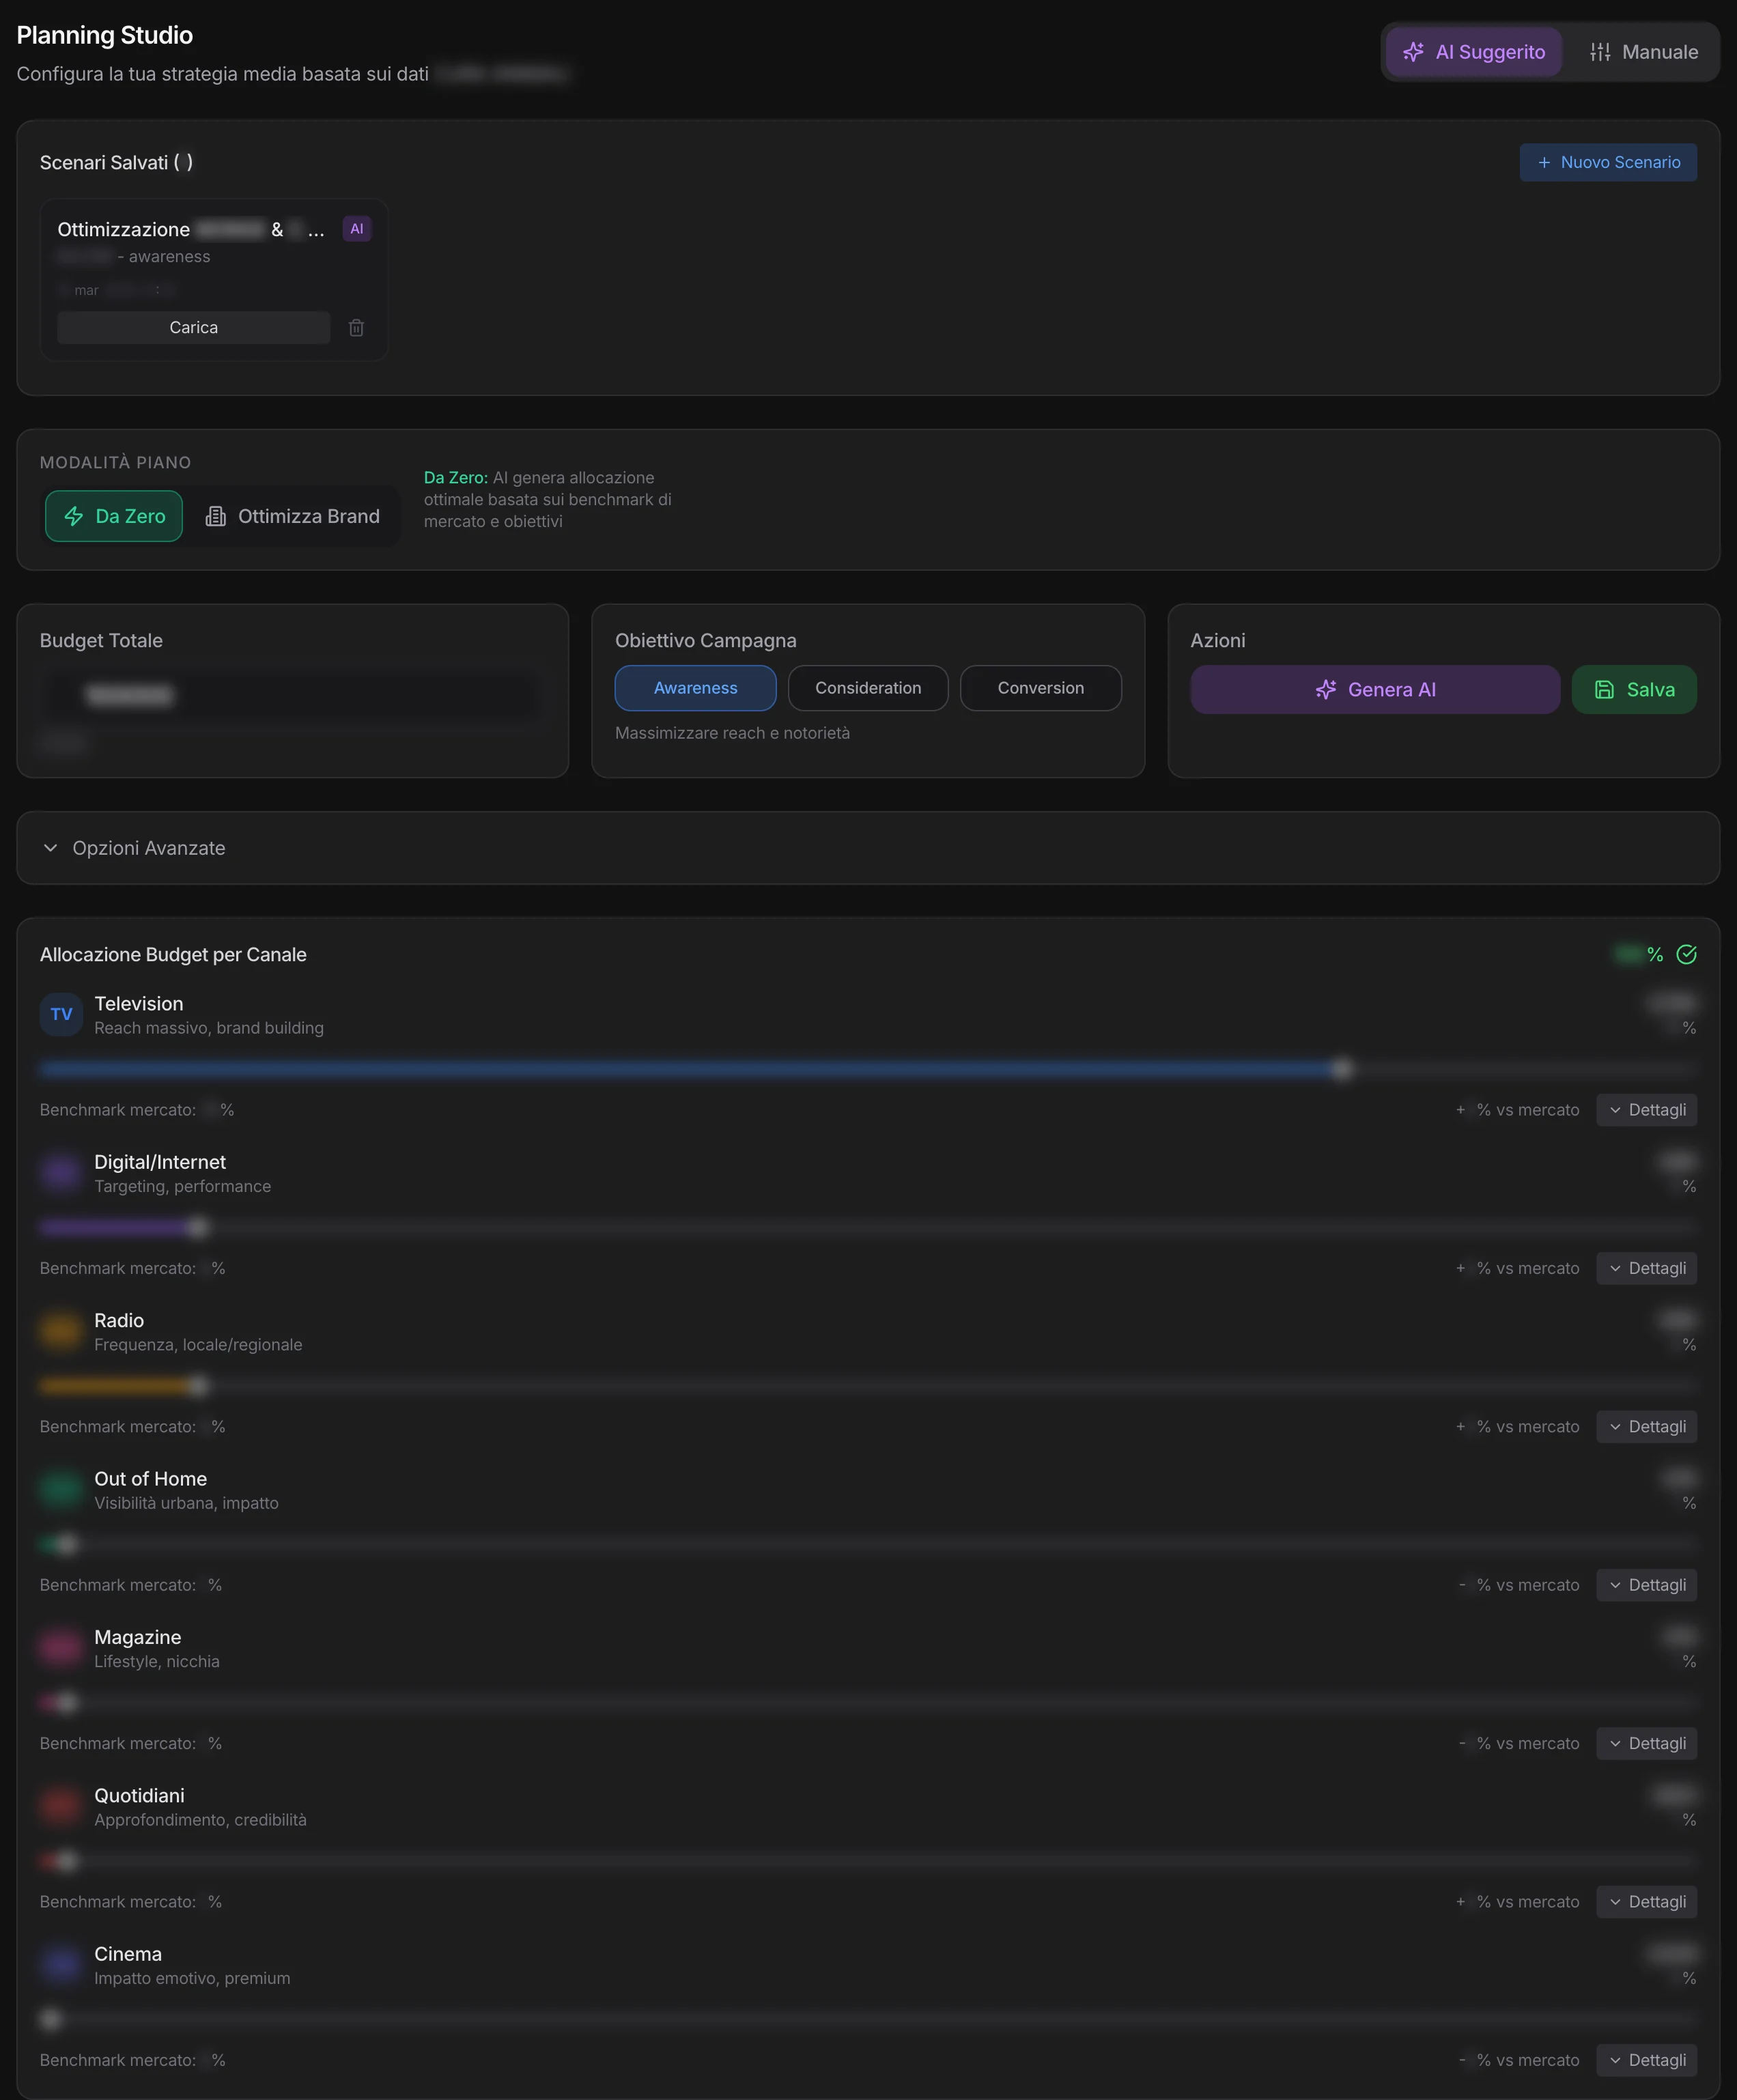Screen dimensions: 1737x2100
Task: Expand Opzioni Avanzate section
Action: tap(868, 848)
